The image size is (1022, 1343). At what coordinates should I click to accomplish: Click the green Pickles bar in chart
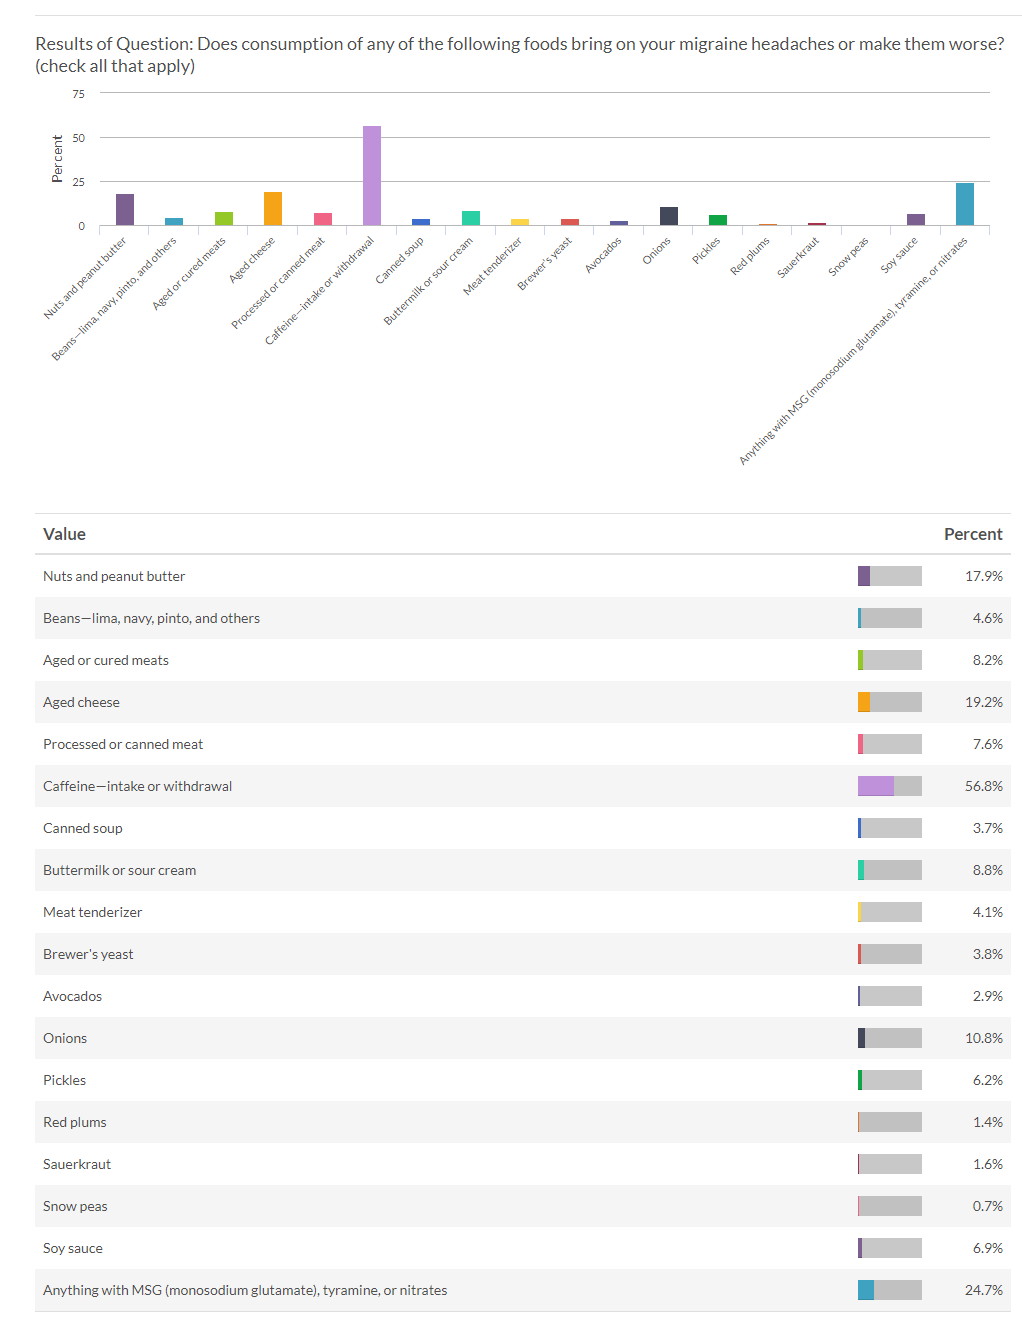(x=718, y=220)
